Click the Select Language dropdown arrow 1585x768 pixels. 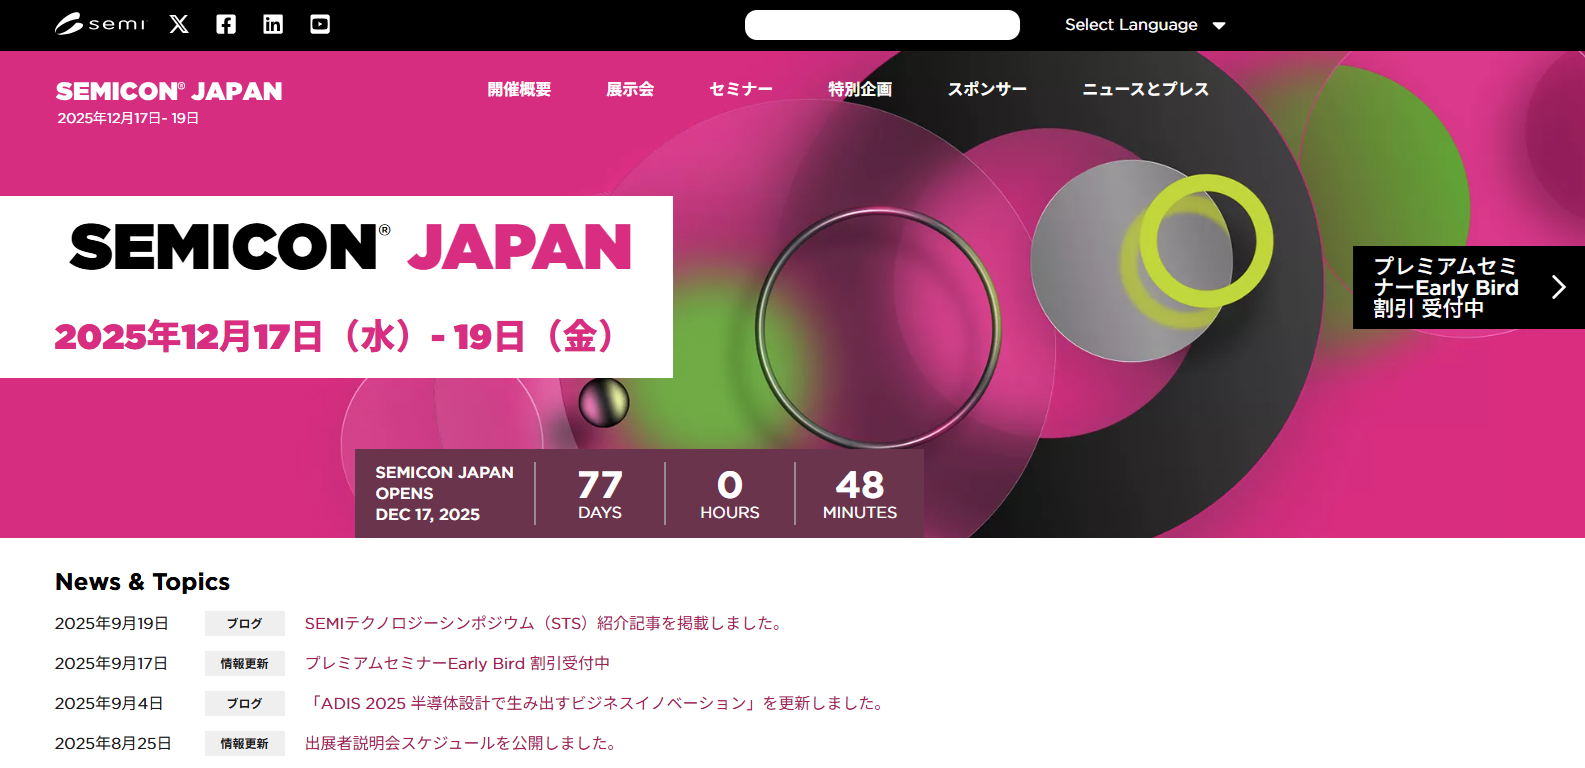point(1219,26)
